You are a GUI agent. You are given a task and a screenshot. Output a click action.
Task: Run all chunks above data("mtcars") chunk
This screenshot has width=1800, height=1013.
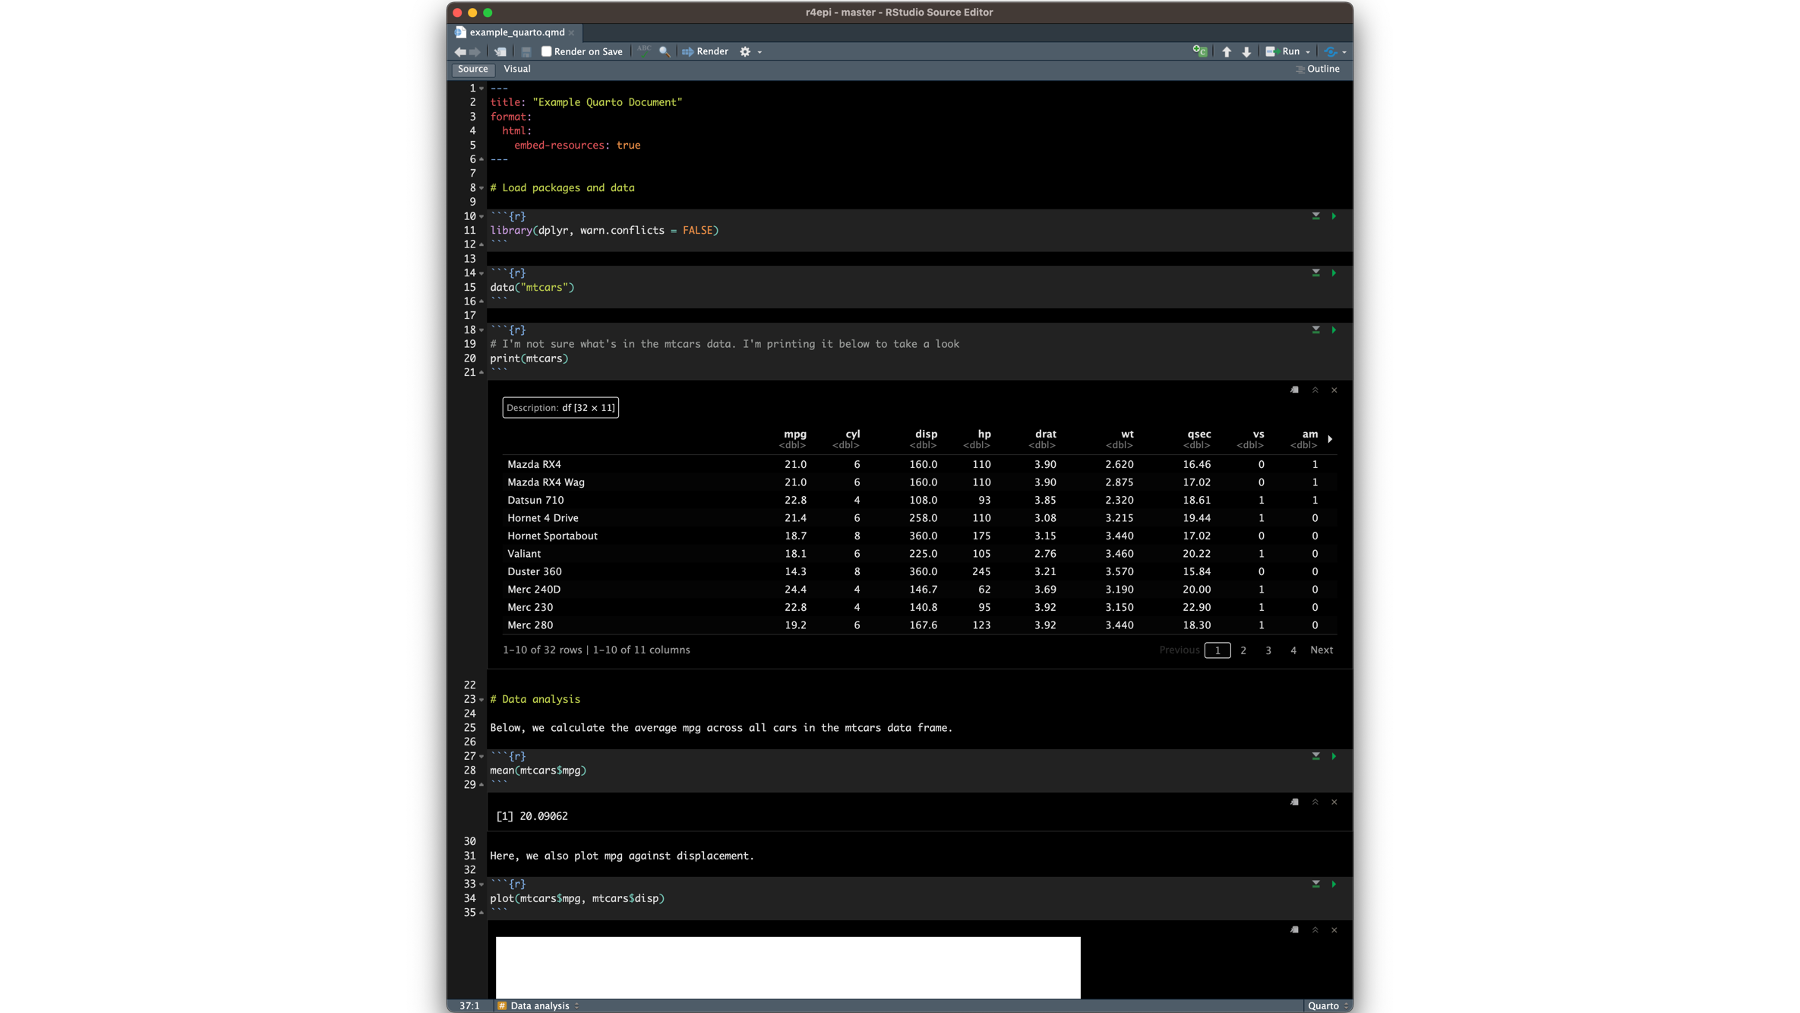pyautogui.click(x=1316, y=273)
